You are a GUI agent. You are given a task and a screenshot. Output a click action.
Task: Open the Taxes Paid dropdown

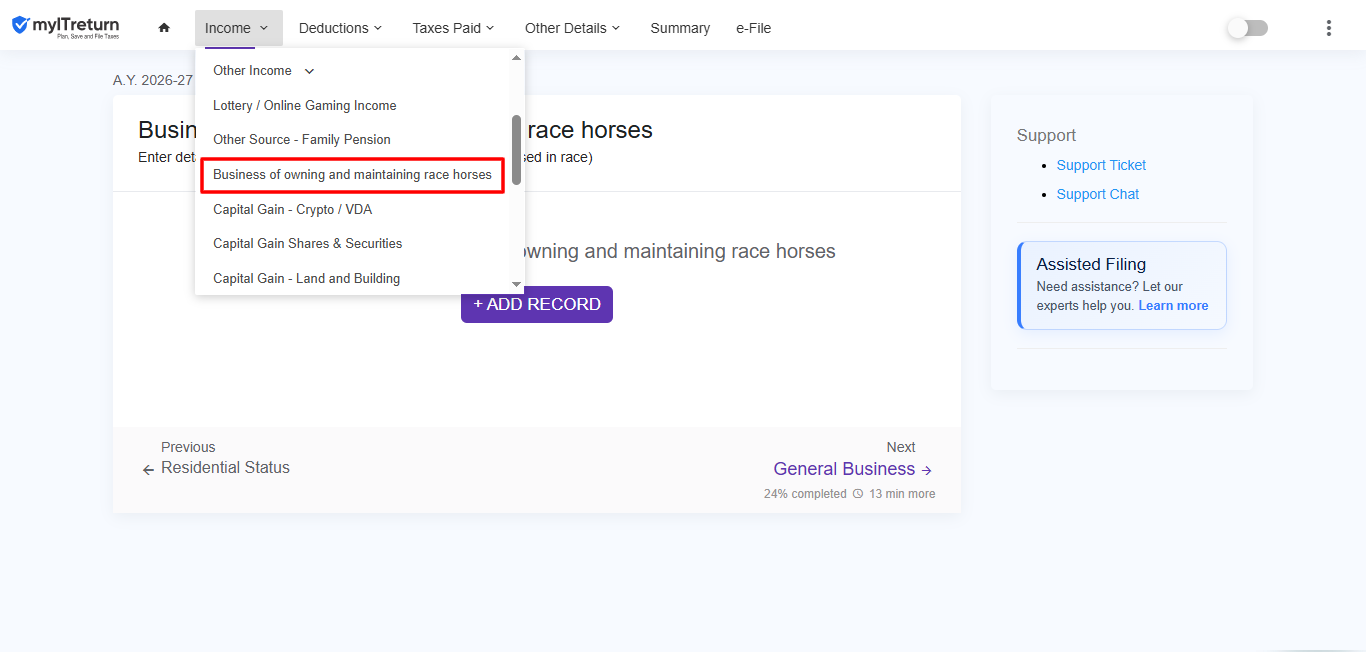453,28
